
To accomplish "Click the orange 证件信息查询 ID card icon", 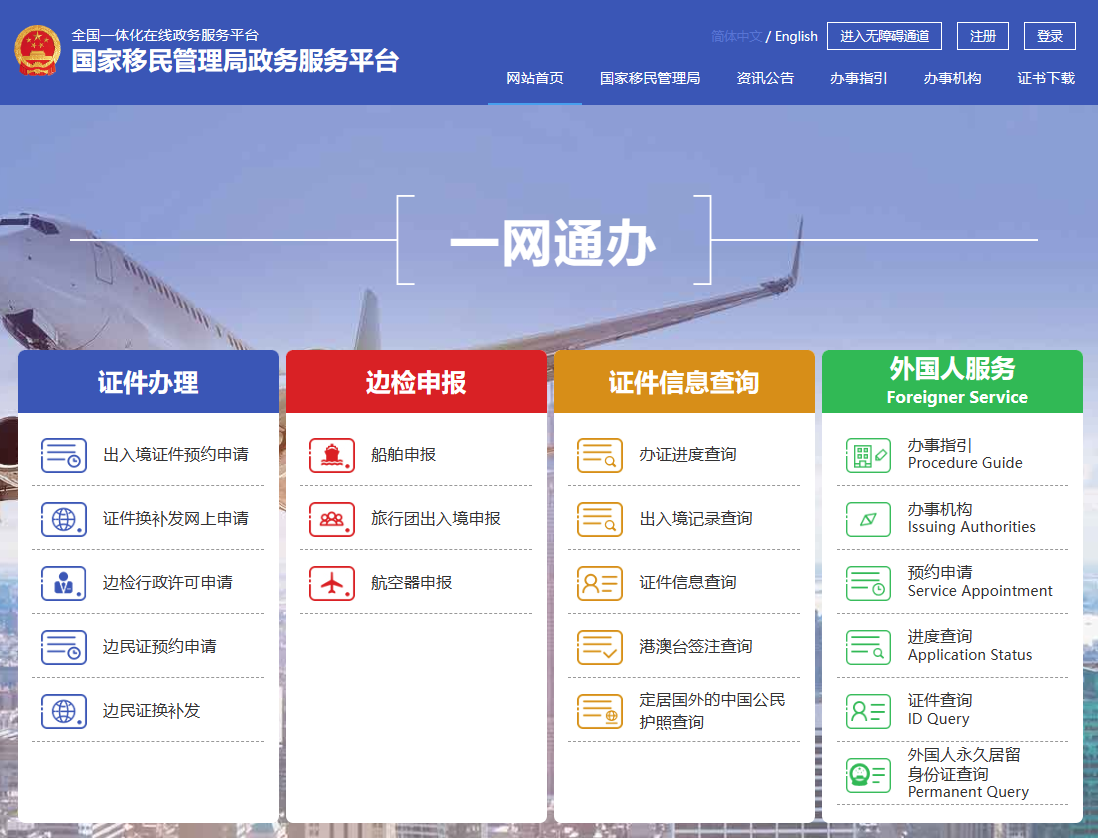I will [x=600, y=583].
